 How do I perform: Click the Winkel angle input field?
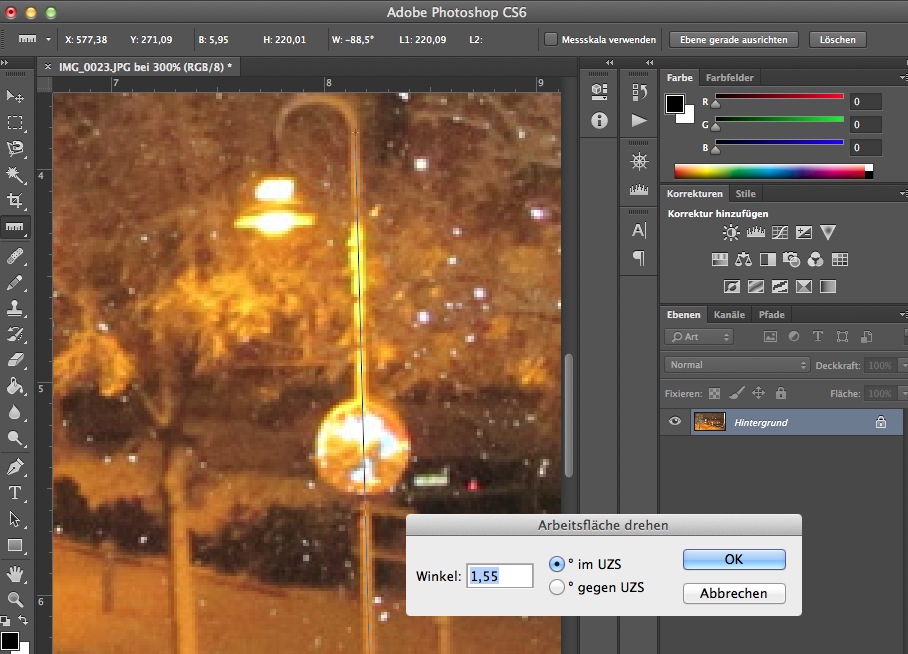(499, 576)
